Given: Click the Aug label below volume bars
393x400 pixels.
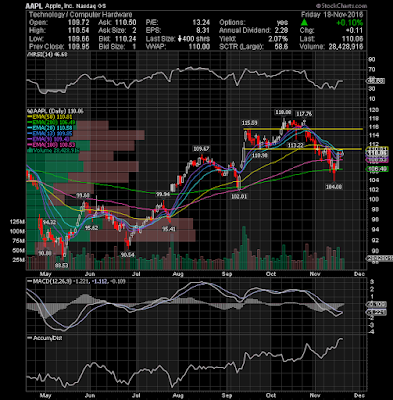Looking at the screenshot, I should tap(178, 274).
